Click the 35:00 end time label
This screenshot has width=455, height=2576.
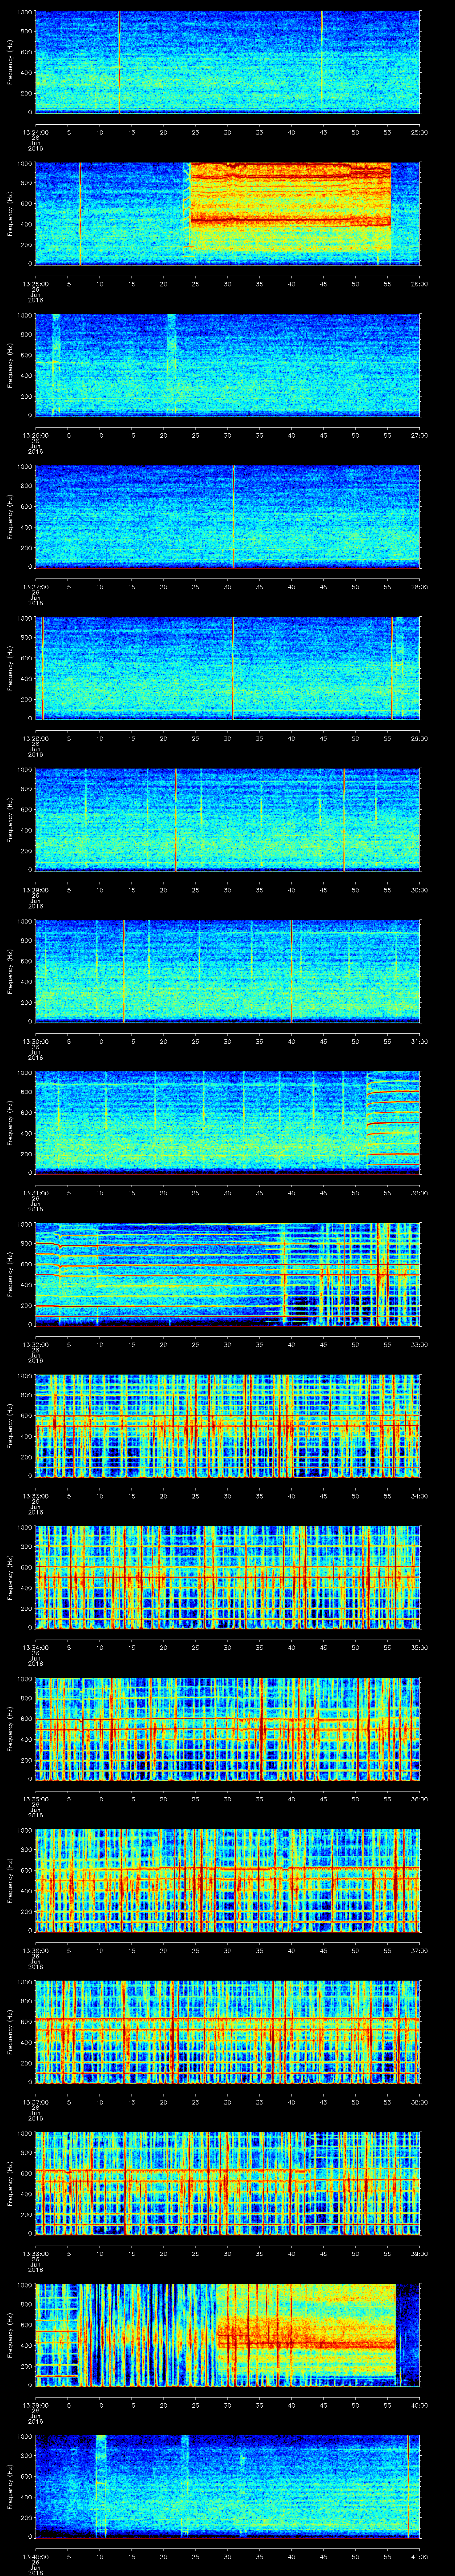click(x=419, y=1647)
